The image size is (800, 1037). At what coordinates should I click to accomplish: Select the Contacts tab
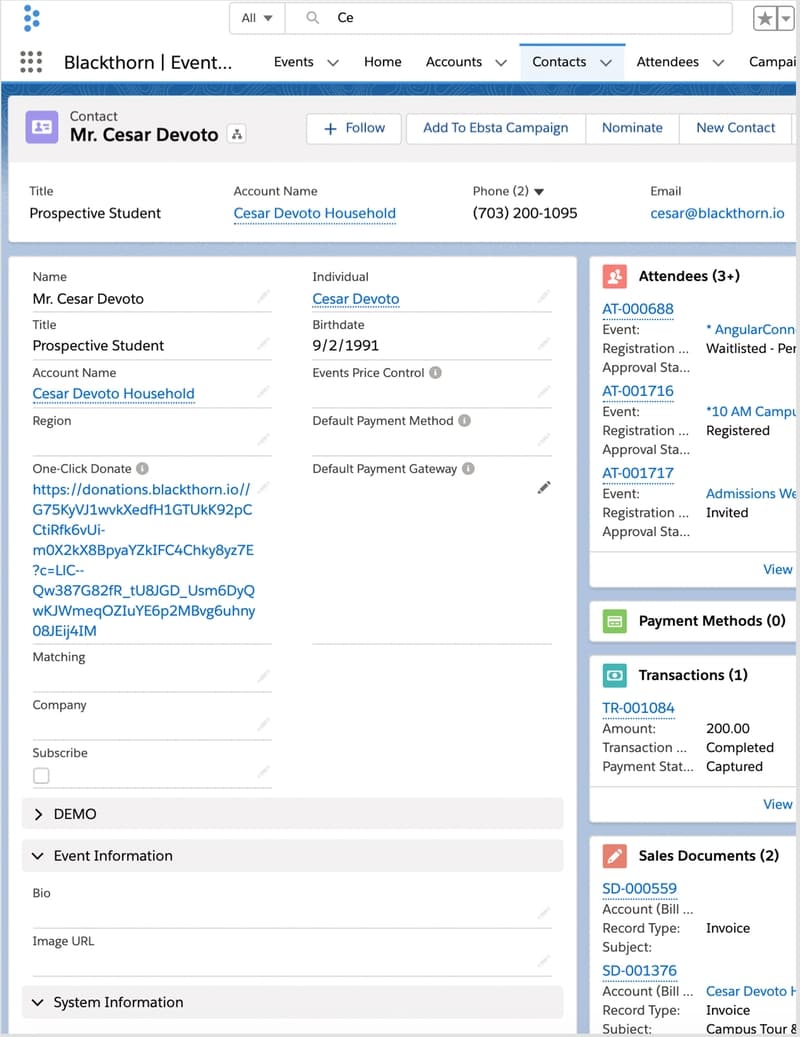(x=559, y=62)
